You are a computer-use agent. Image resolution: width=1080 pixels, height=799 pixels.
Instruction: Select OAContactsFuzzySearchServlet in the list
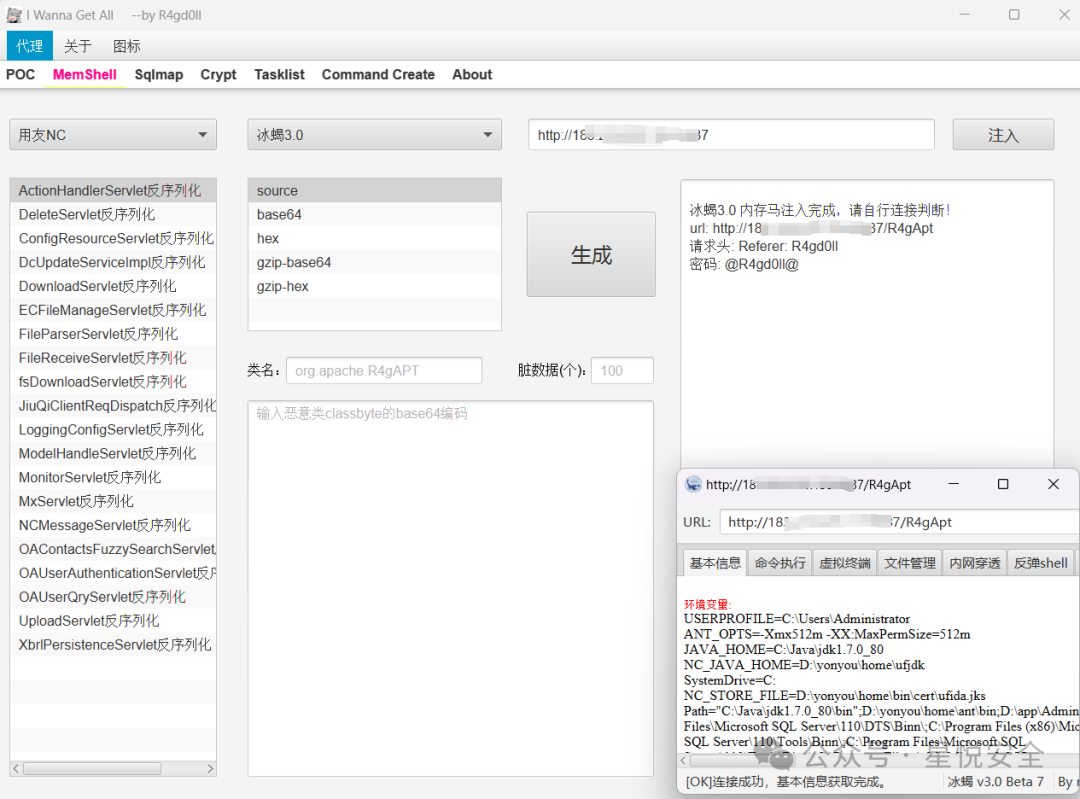tap(113, 549)
